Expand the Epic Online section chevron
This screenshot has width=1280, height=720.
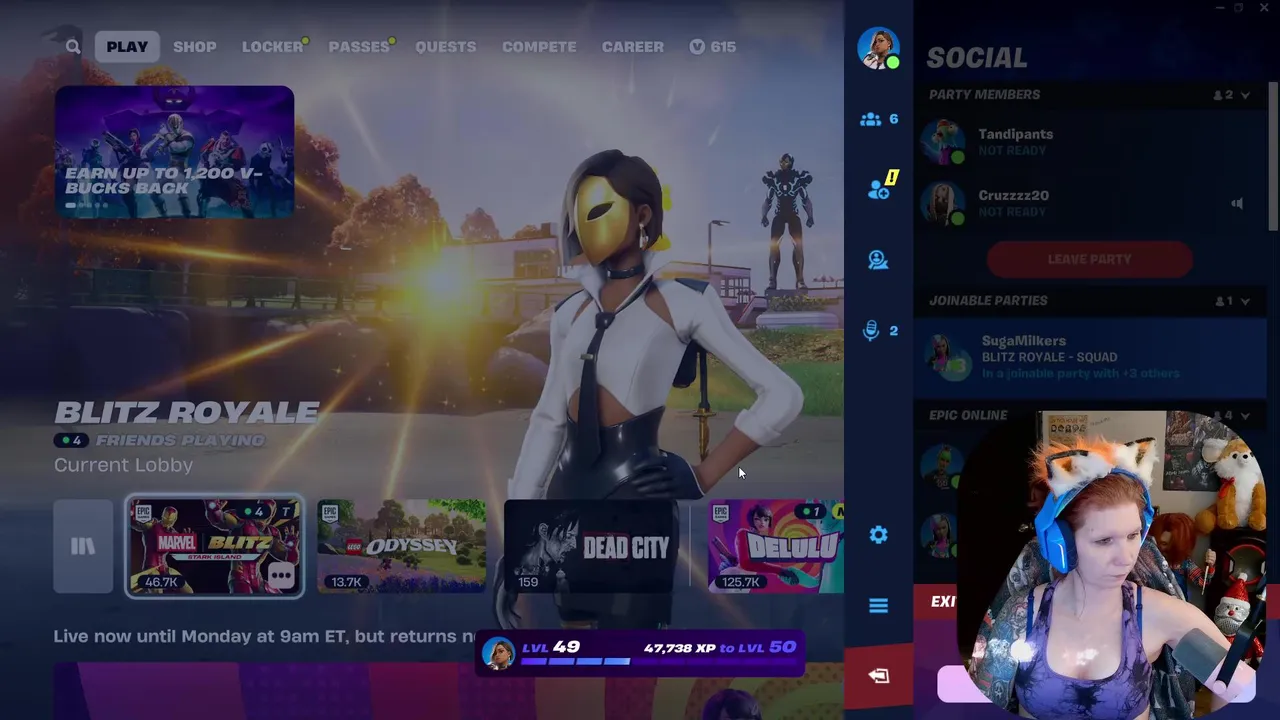1245,415
